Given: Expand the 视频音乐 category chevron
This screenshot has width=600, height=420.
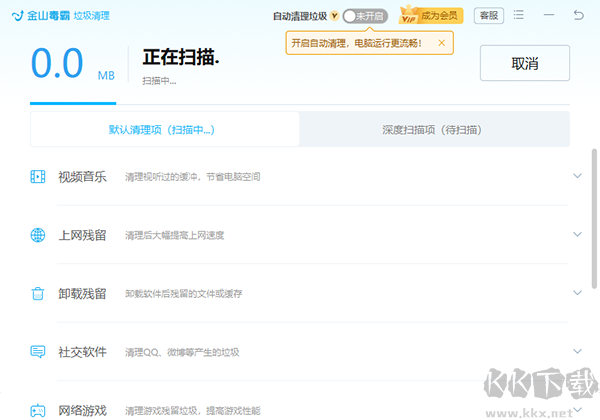Looking at the screenshot, I should coord(577,177).
